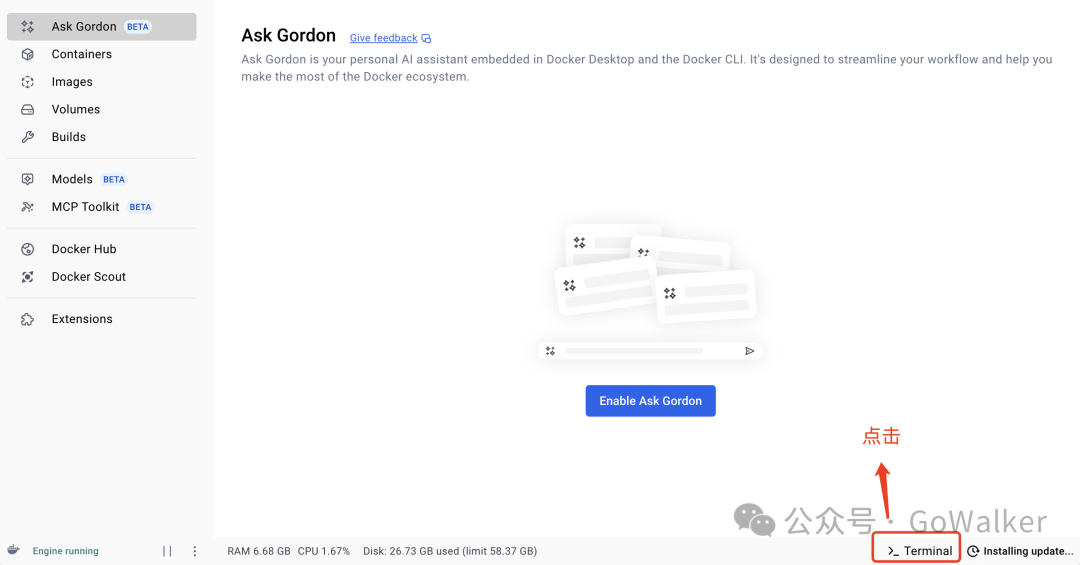The width and height of the screenshot is (1080, 565).
Task: Click the Images icon in sidebar
Action: [x=28, y=81]
